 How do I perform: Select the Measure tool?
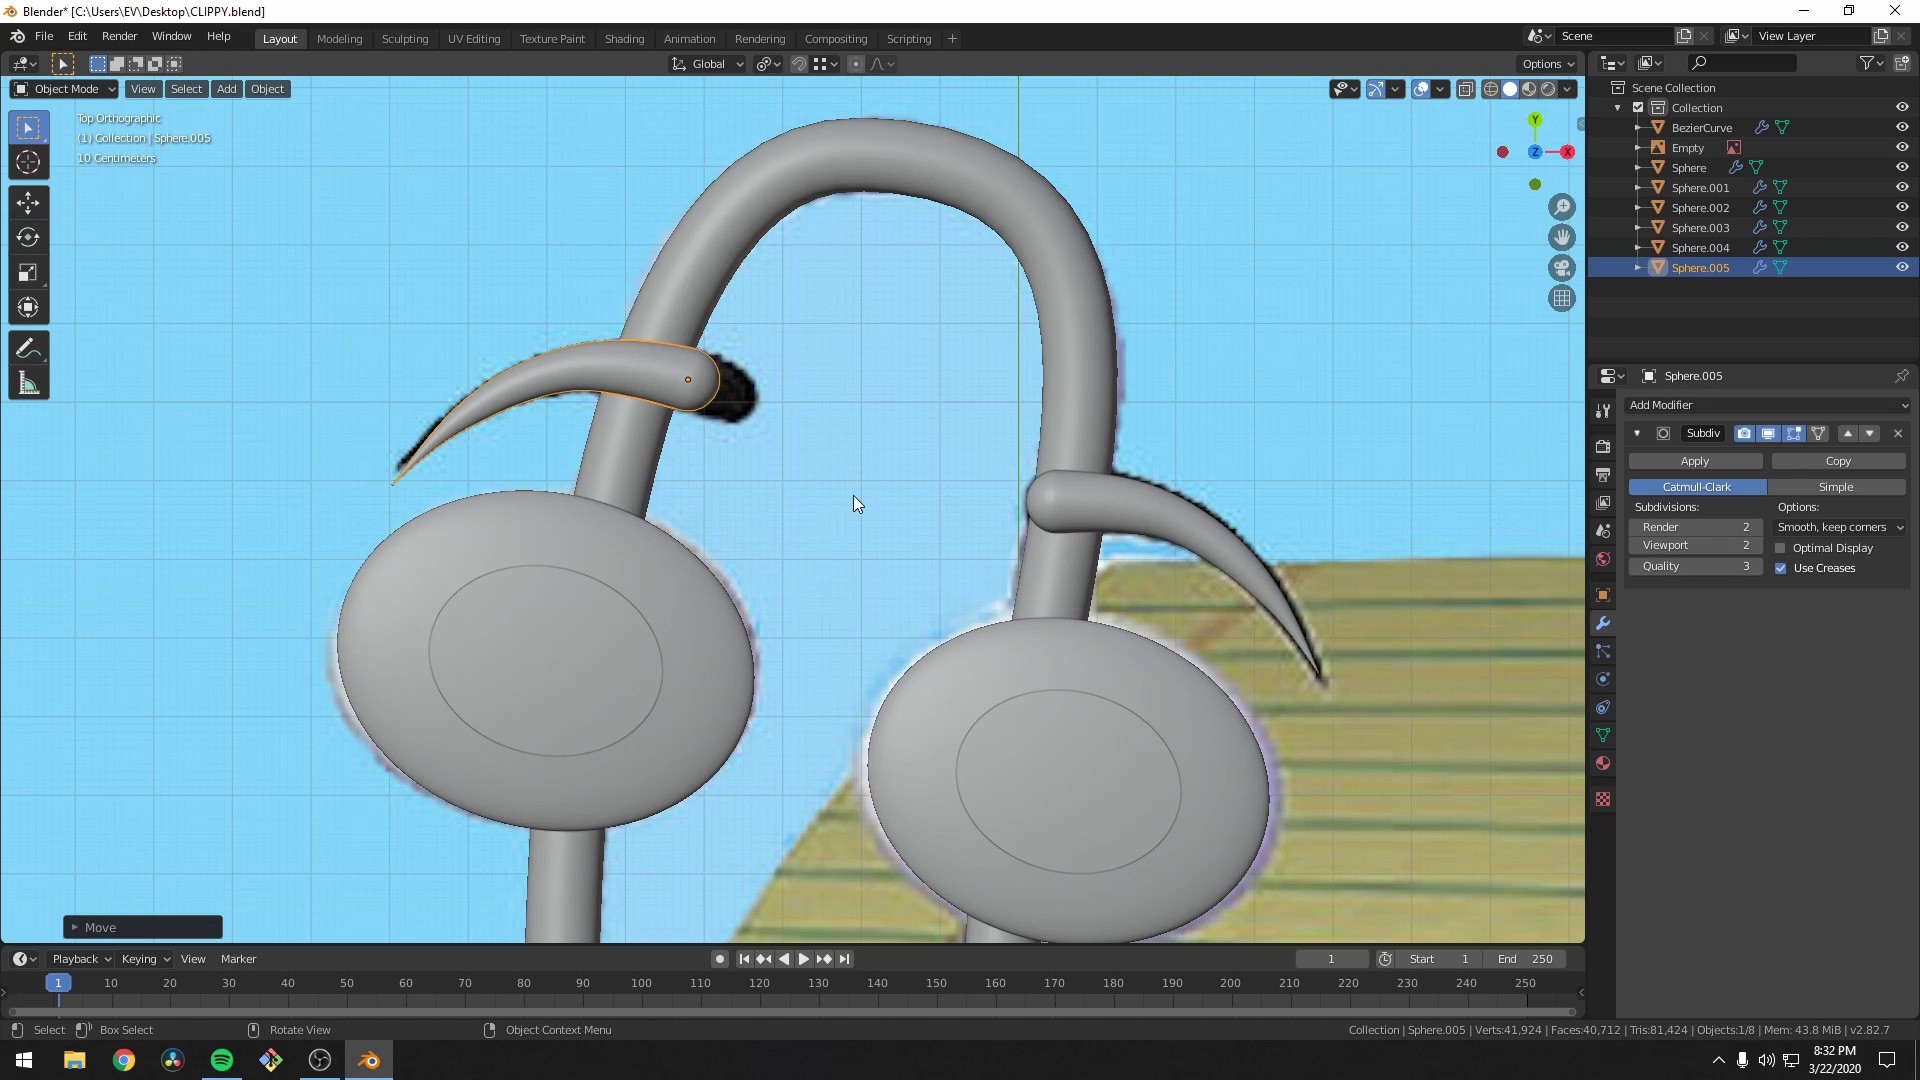click(28, 382)
